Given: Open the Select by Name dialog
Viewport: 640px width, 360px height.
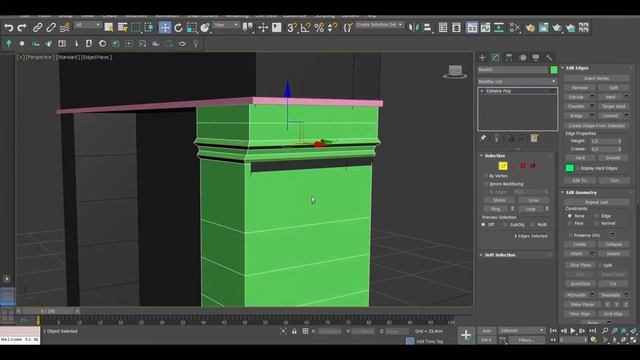Looking at the screenshot, I should (122, 28).
